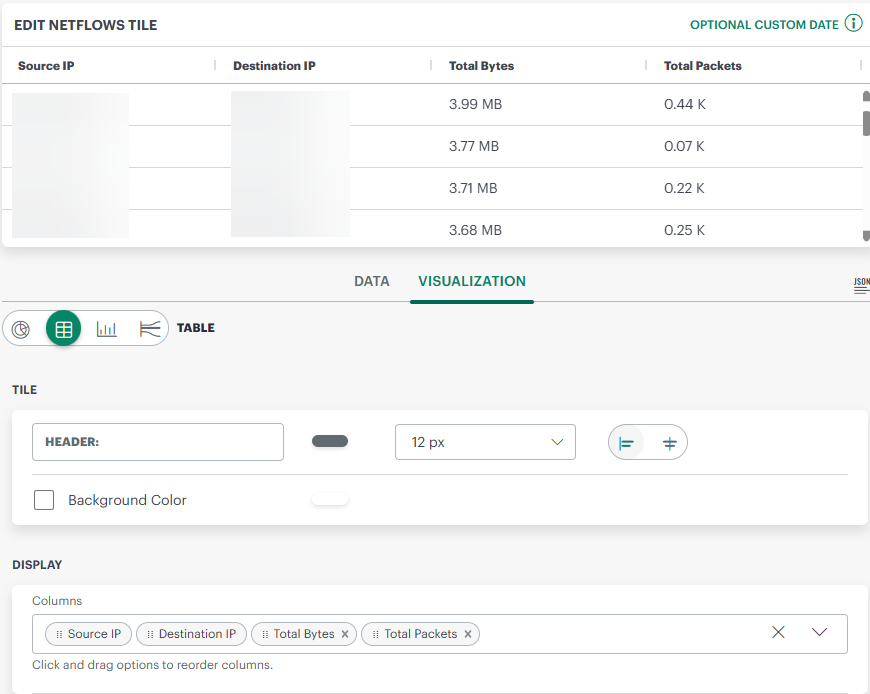Expand the Columns dropdown list

tap(820, 632)
